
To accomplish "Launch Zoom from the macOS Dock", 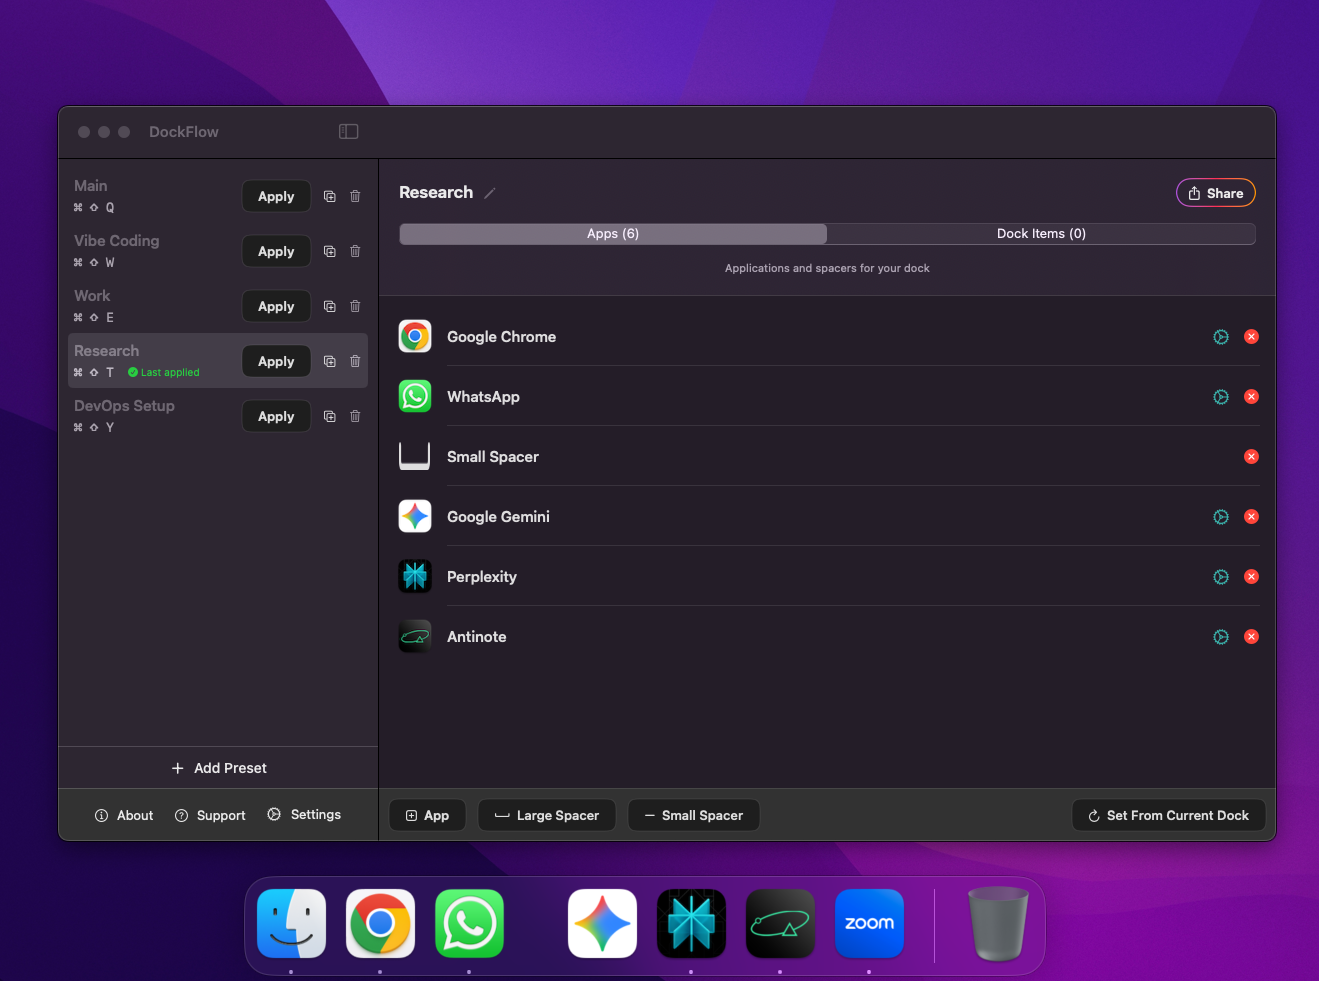I will [868, 923].
